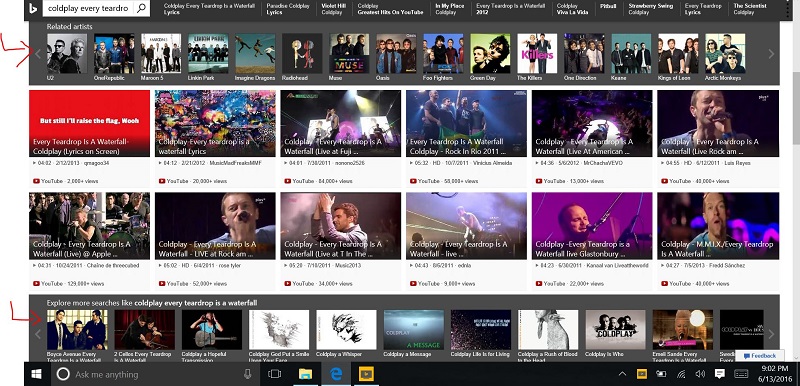800x386 pixels.
Task: Open the Radiohead artist thumbnail
Action: click(x=302, y=54)
